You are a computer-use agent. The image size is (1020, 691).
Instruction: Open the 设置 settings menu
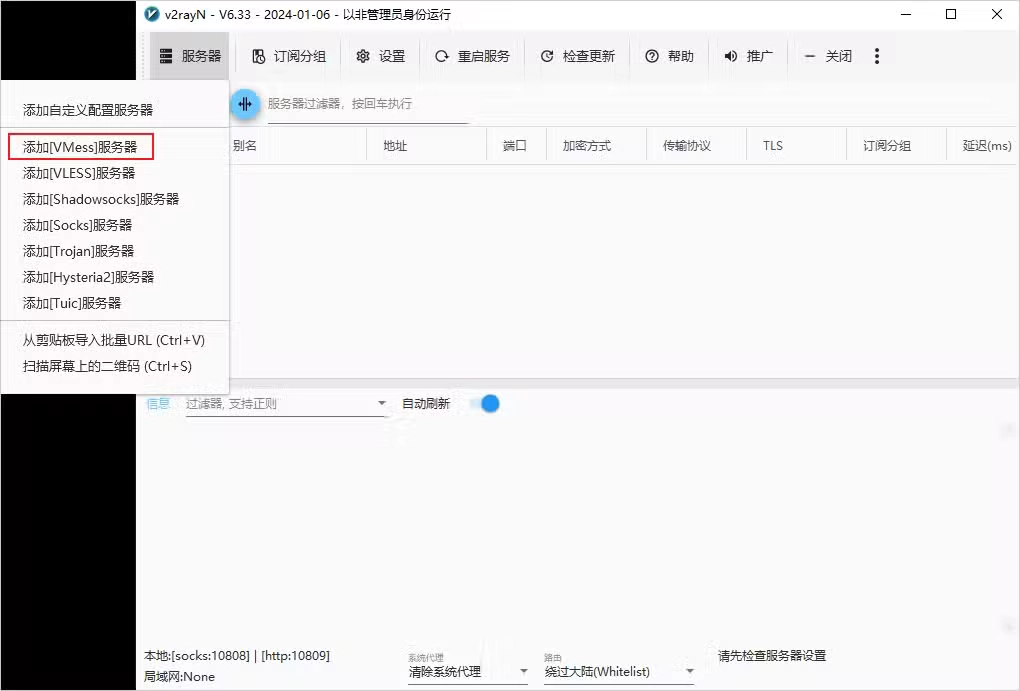[380, 55]
